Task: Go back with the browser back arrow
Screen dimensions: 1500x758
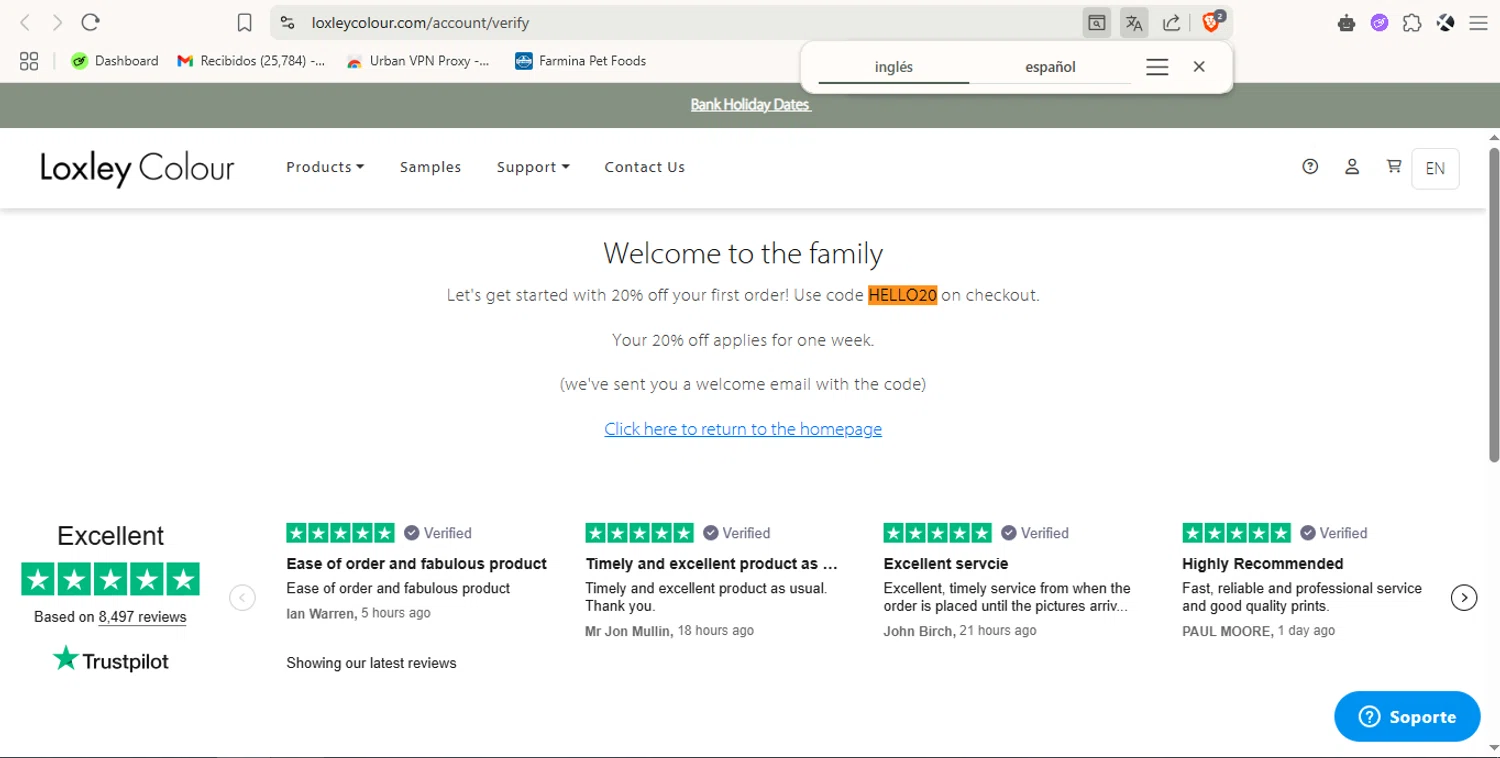Action: click(26, 22)
